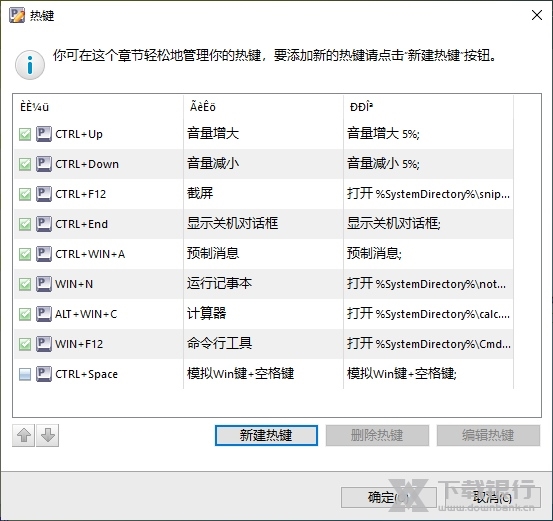Click description cell 运行记事本
Image resolution: width=553 pixels, height=521 pixels.
tap(219, 284)
